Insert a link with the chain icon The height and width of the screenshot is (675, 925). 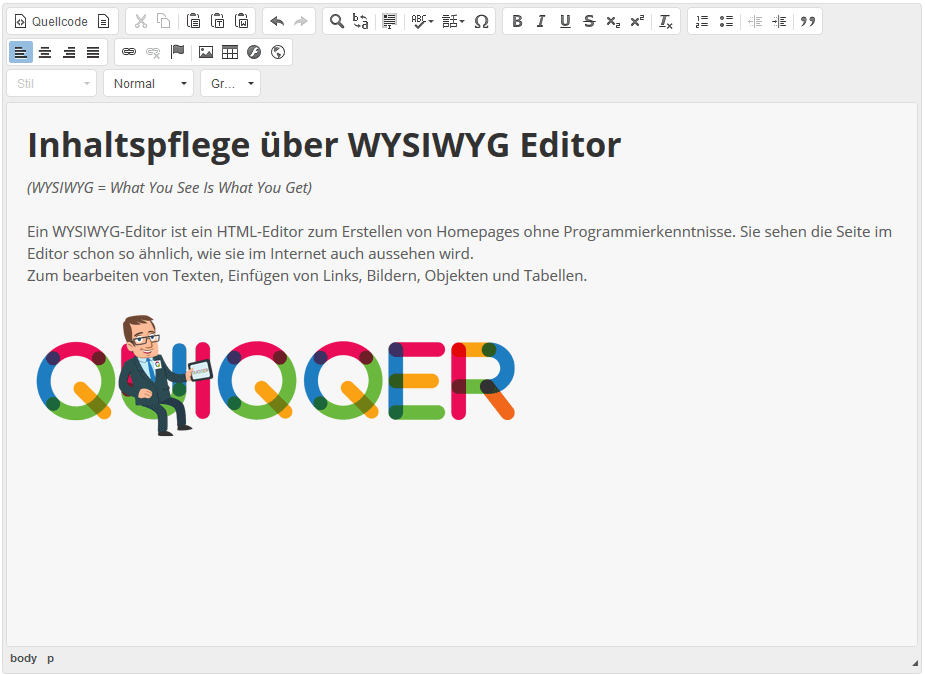129,53
